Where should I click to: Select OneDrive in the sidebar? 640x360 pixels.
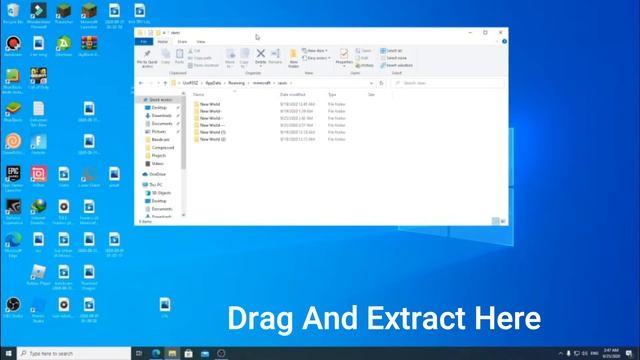tap(157, 174)
